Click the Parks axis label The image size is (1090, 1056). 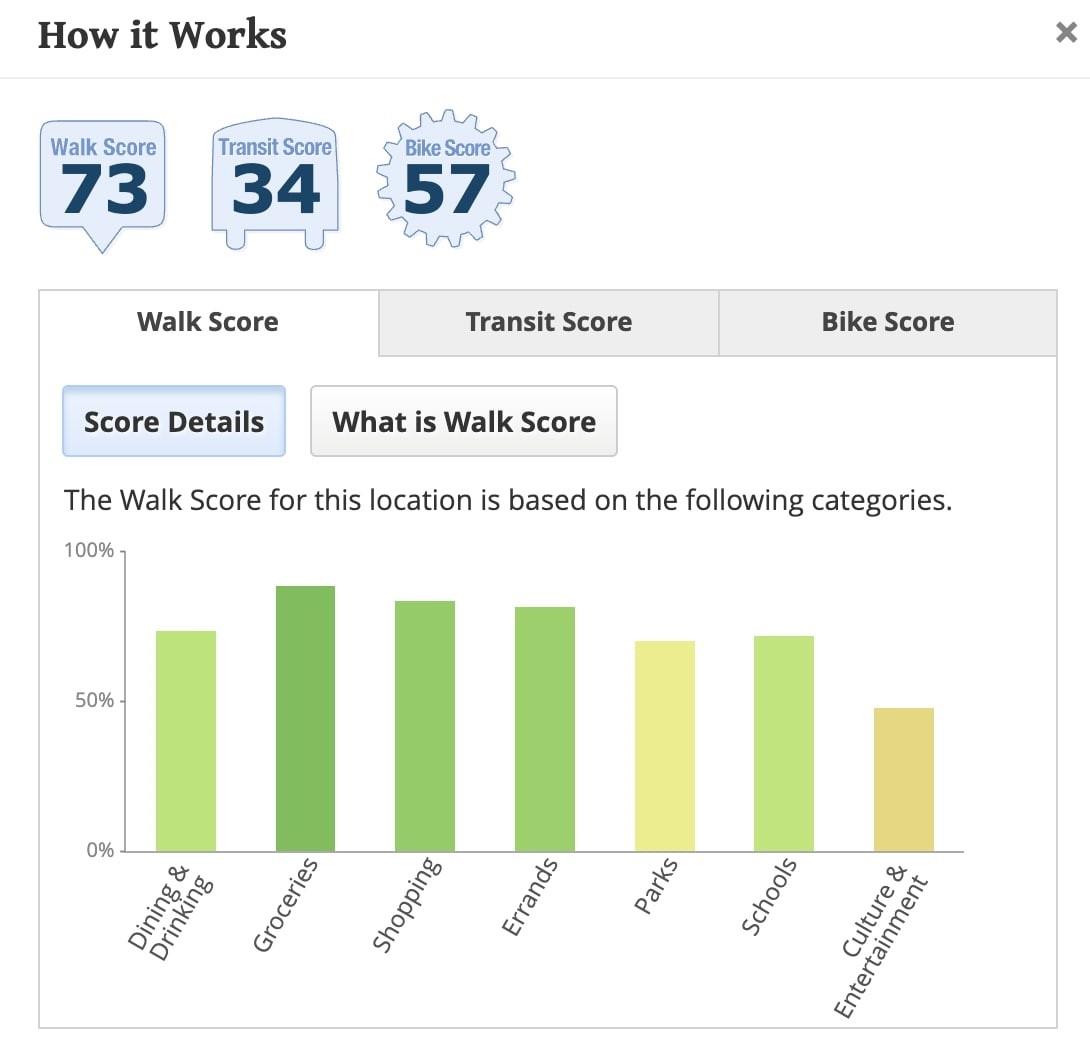point(656,886)
